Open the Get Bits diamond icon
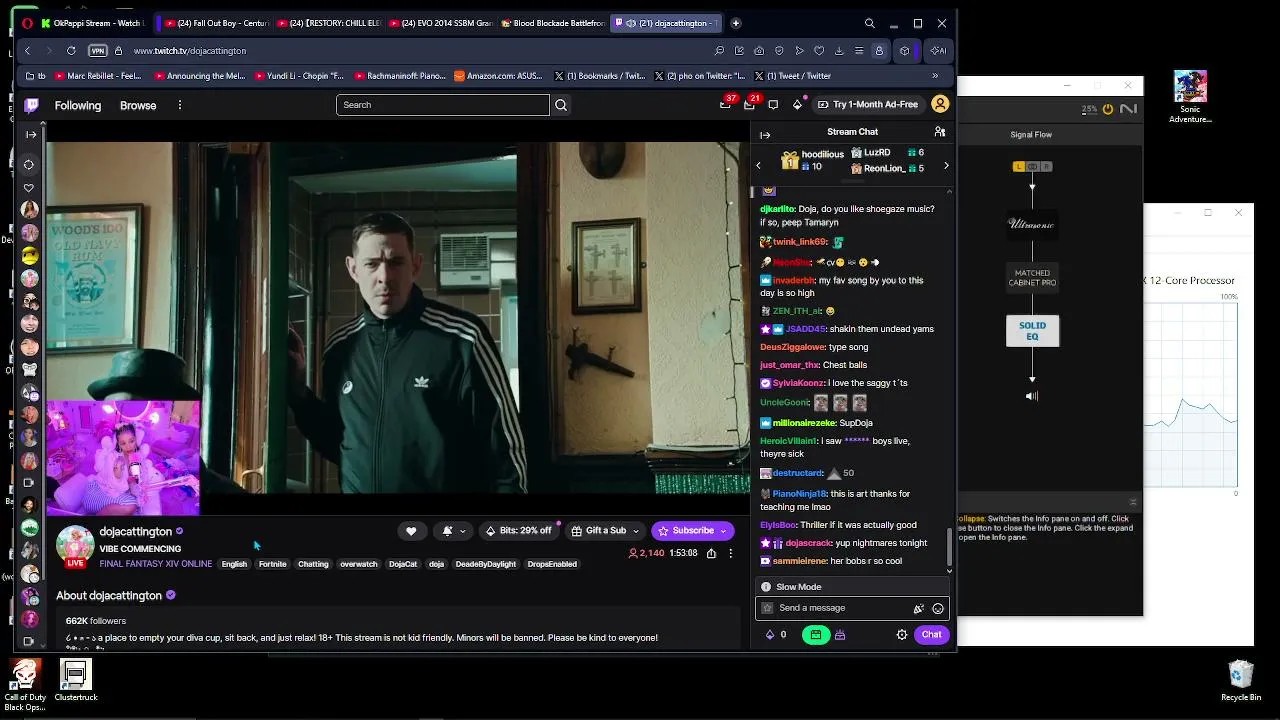1280x720 pixels. (x=797, y=104)
